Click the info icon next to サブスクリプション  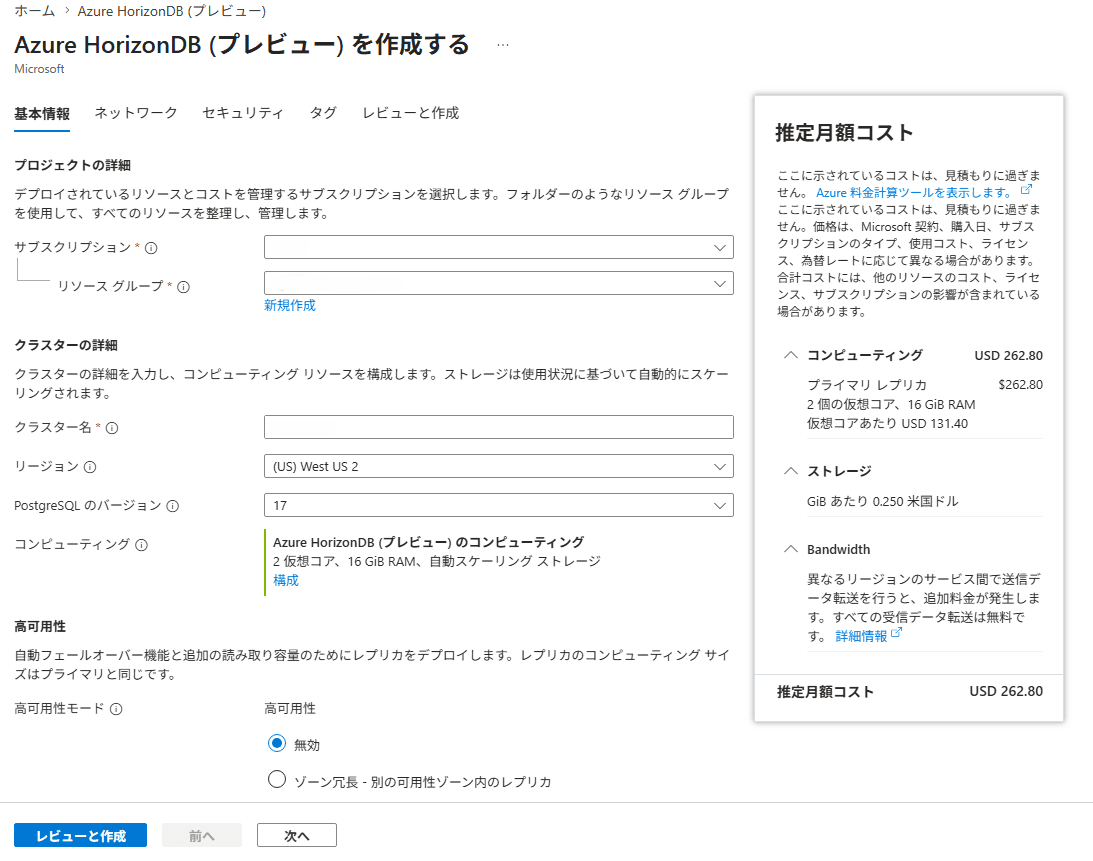click(151, 248)
